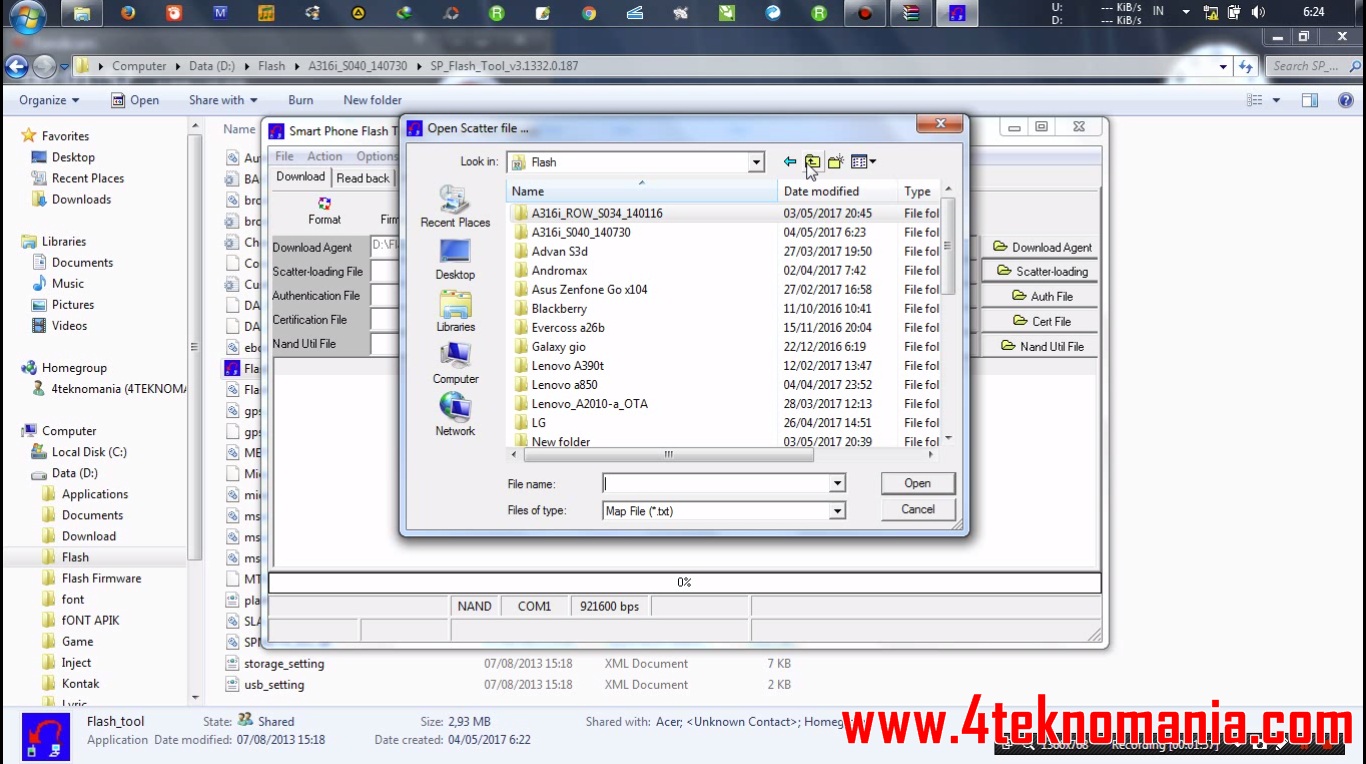This screenshot has width=1366, height=764.
Task: Click Open in the Explorer toolbar
Action: 134,100
